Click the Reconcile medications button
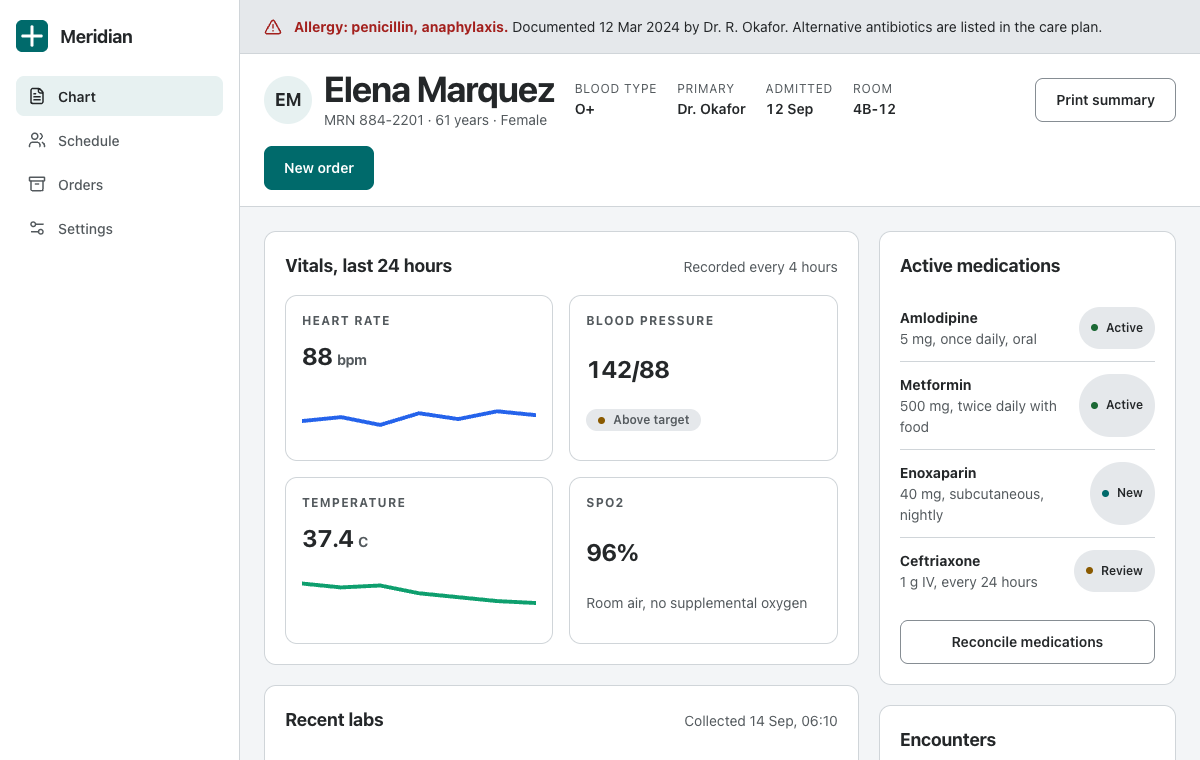 tap(1027, 642)
